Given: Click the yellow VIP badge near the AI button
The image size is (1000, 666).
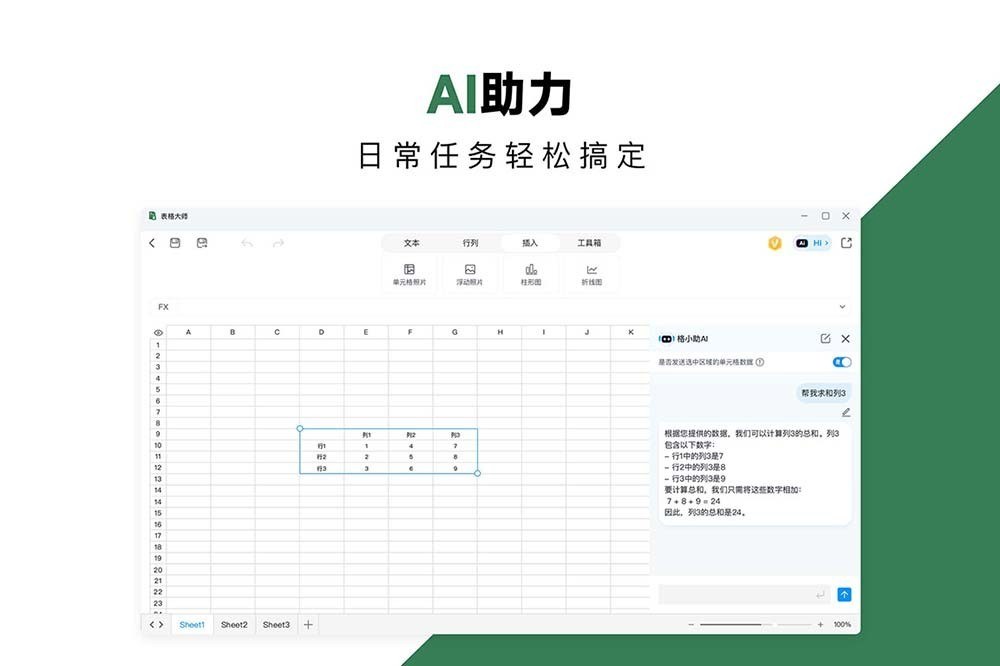Looking at the screenshot, I should click(x=775, y=242).
